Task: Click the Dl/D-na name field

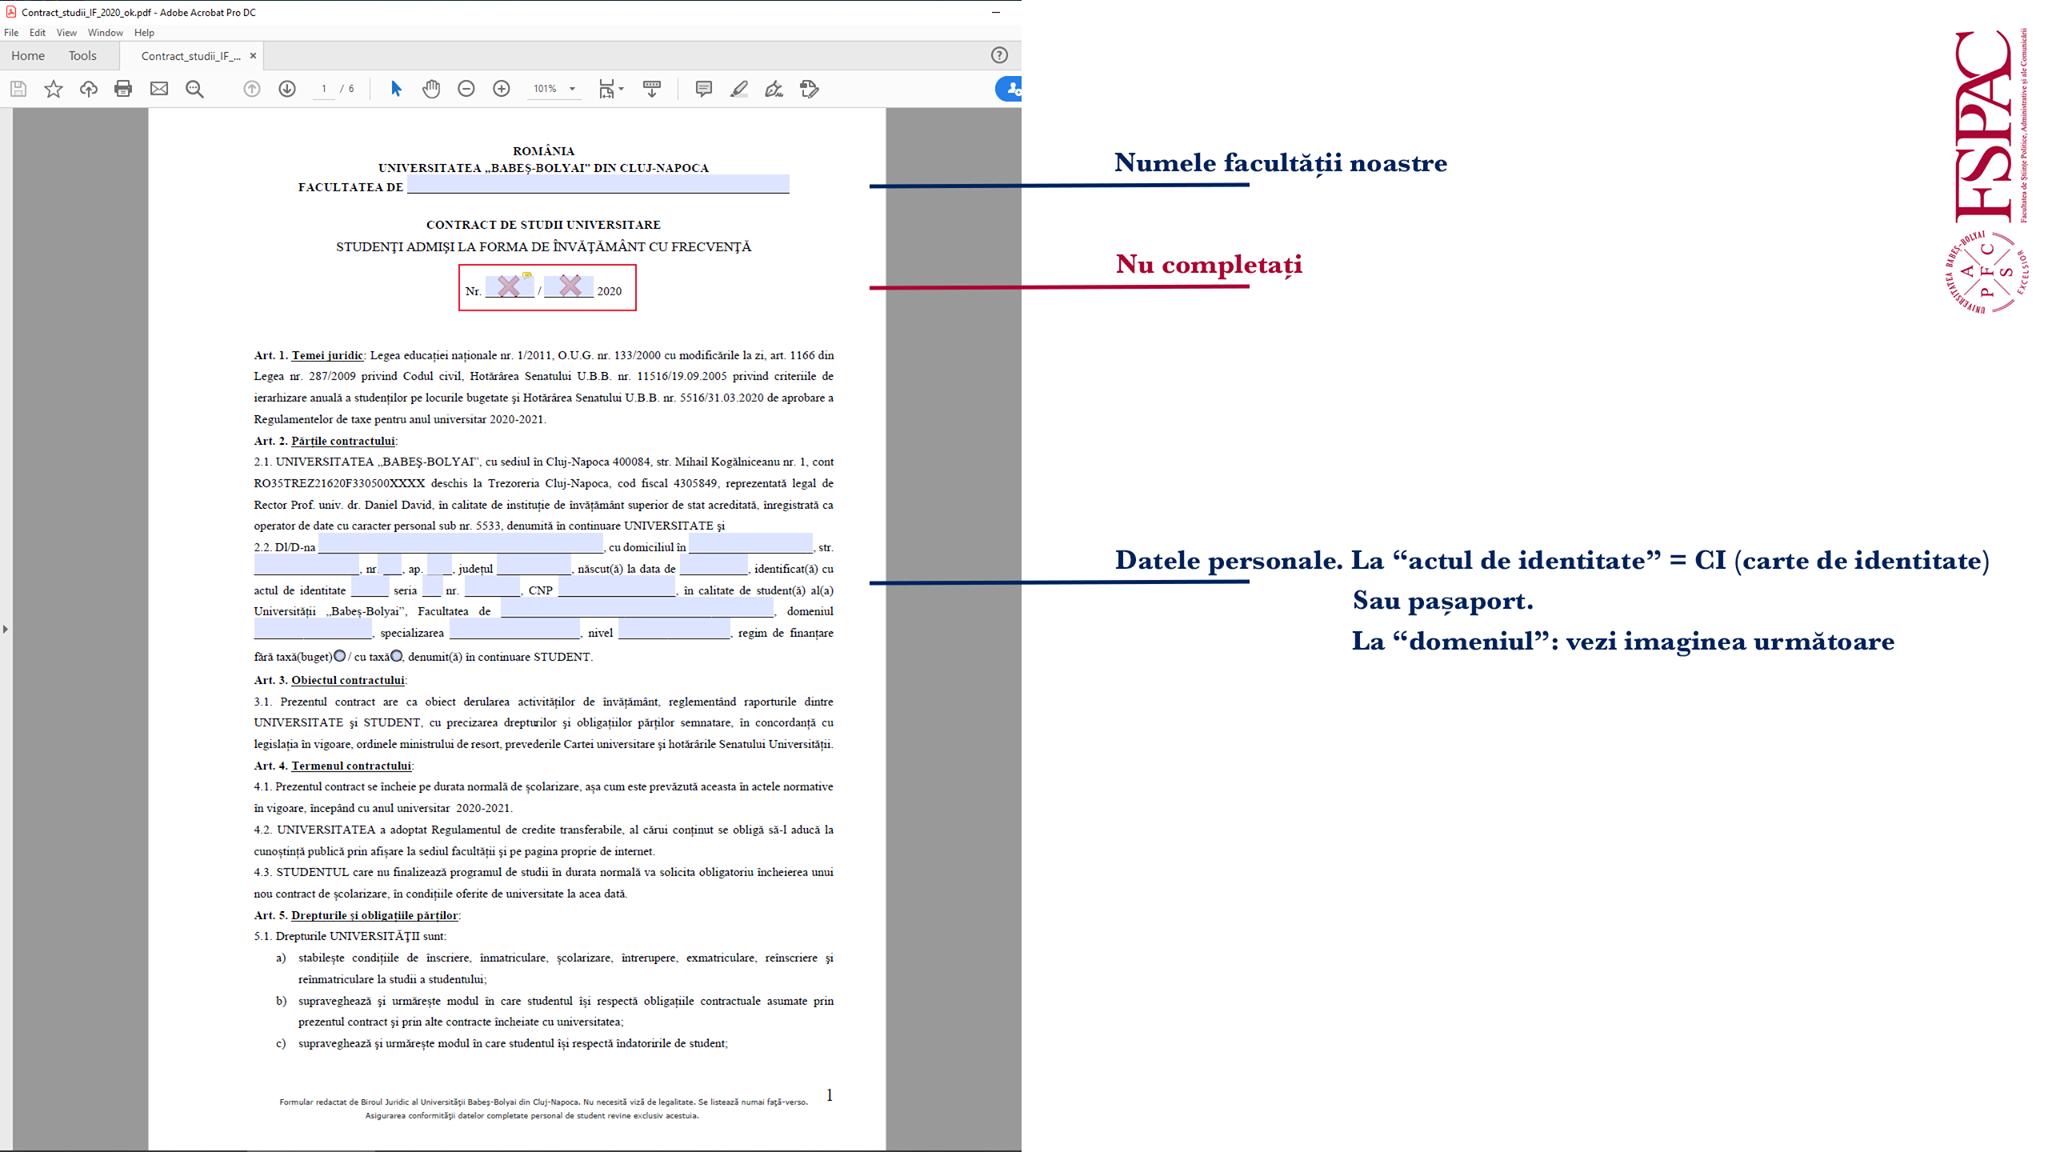Action: click(461, 545)
